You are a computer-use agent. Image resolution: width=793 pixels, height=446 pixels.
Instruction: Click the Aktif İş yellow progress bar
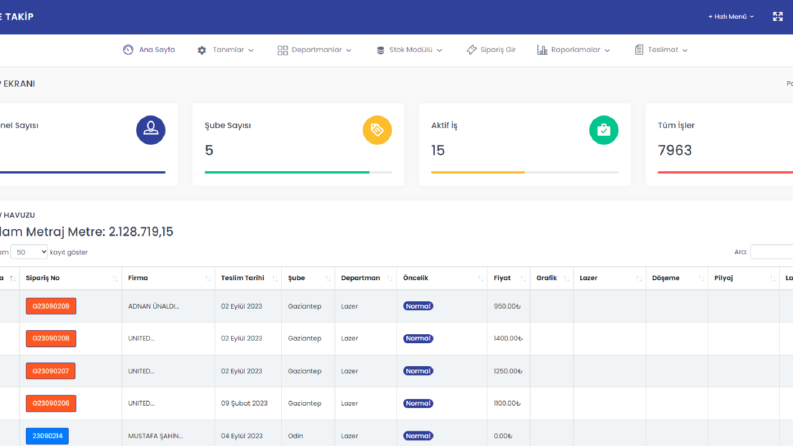(478, 172)
